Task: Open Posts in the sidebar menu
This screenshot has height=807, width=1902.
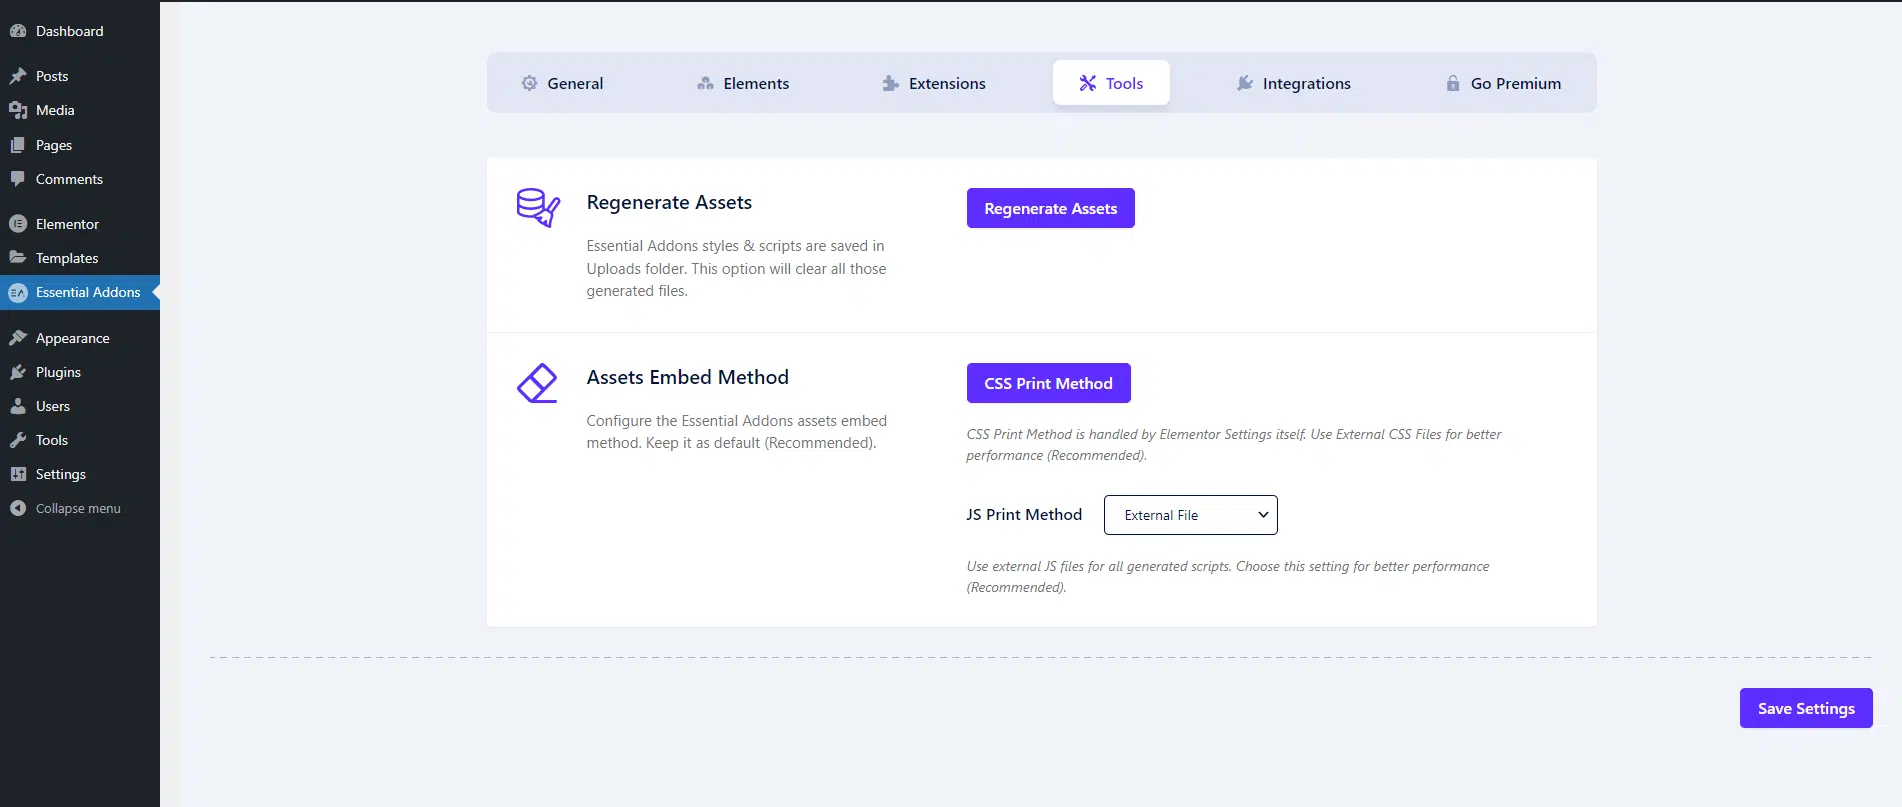Action: coord(80,76)
